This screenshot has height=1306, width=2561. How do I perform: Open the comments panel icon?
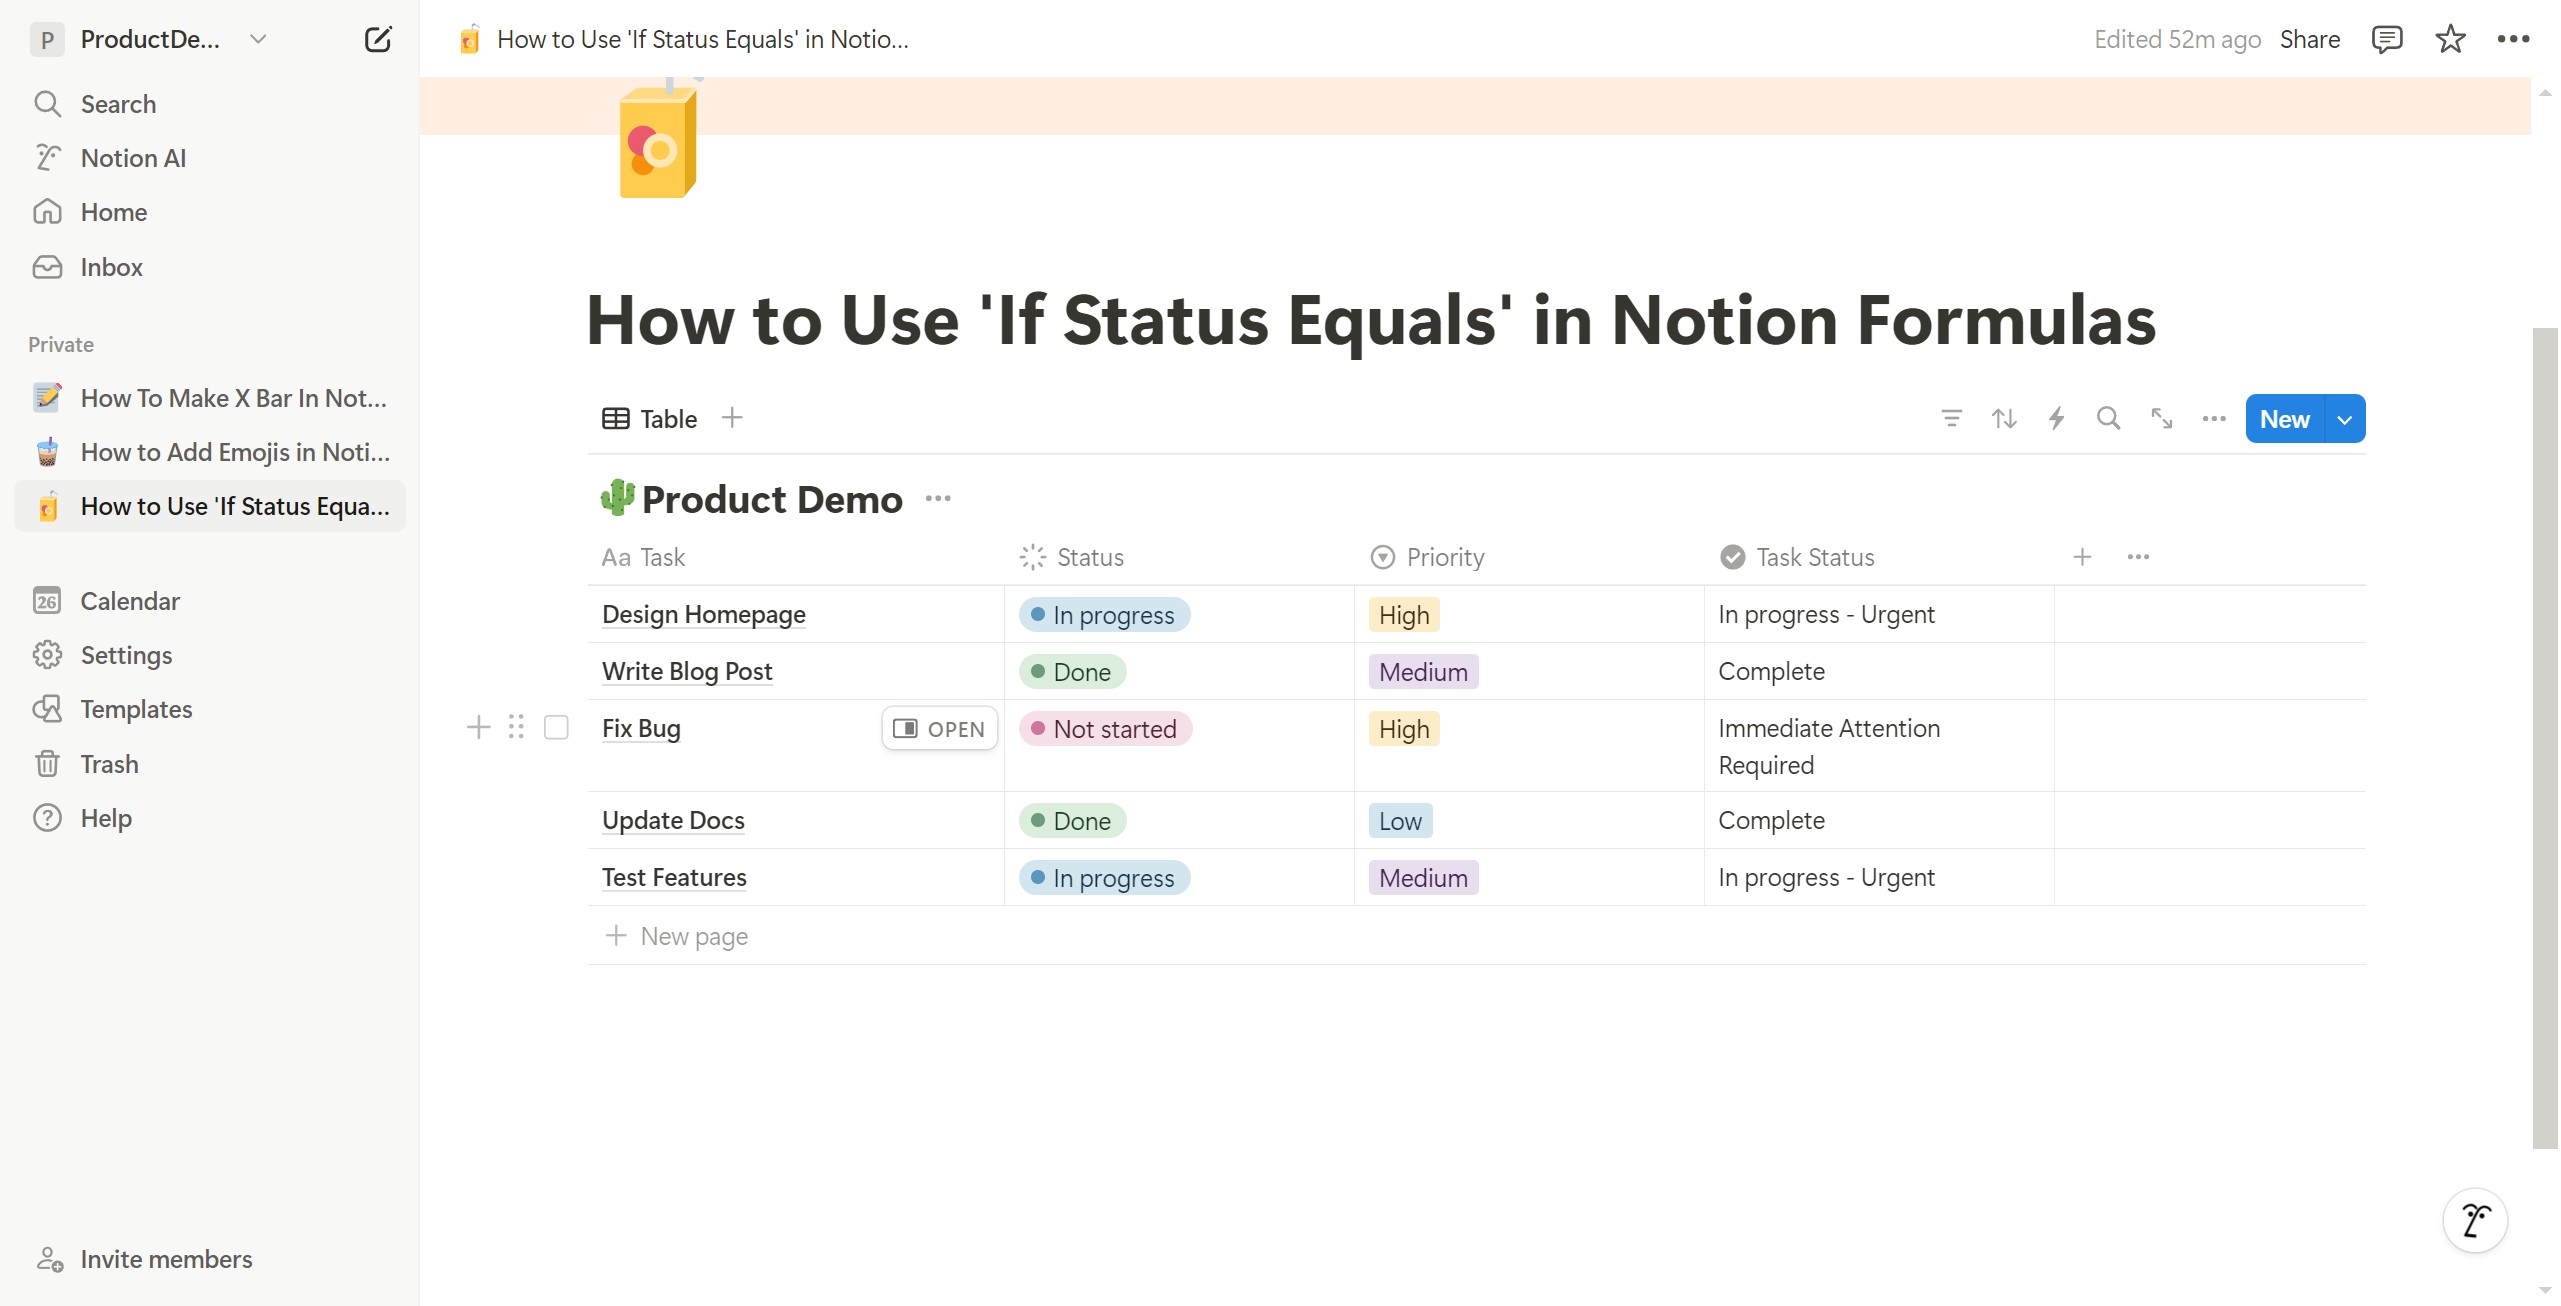coord(2387,39)
